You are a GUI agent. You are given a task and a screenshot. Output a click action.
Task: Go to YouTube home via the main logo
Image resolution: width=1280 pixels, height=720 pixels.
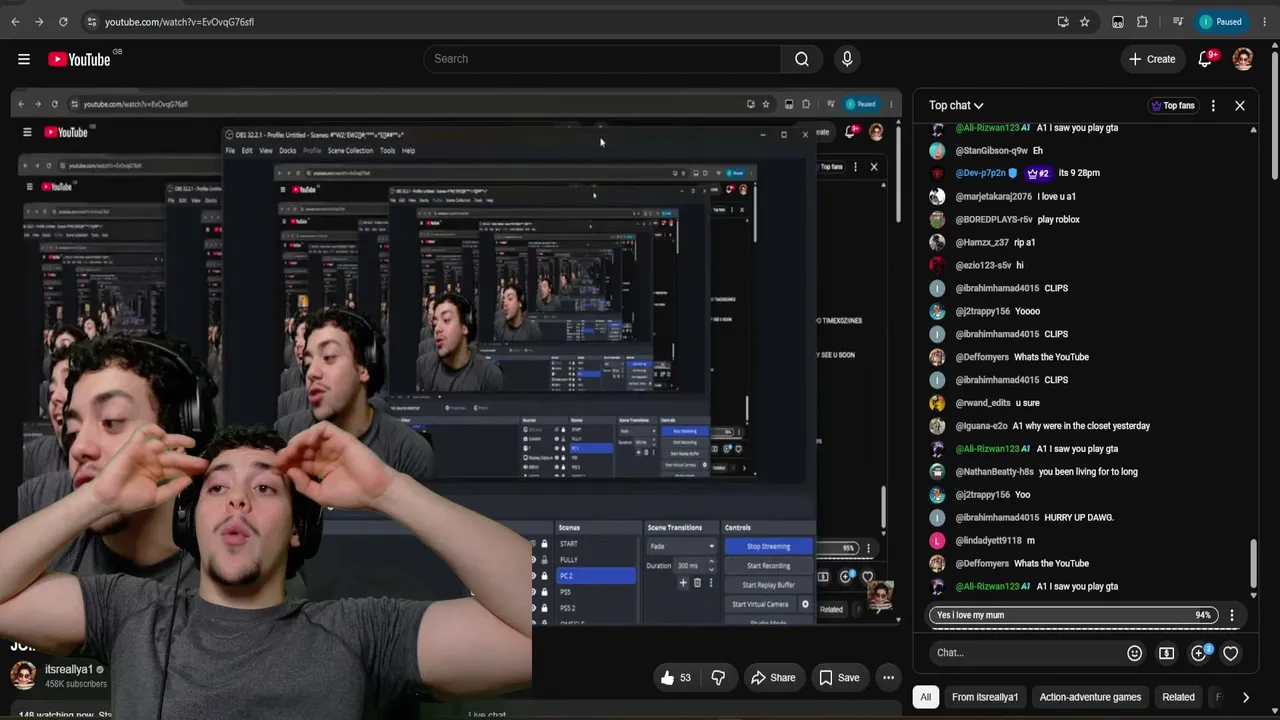pyautogui.click(x=79, y=59)
